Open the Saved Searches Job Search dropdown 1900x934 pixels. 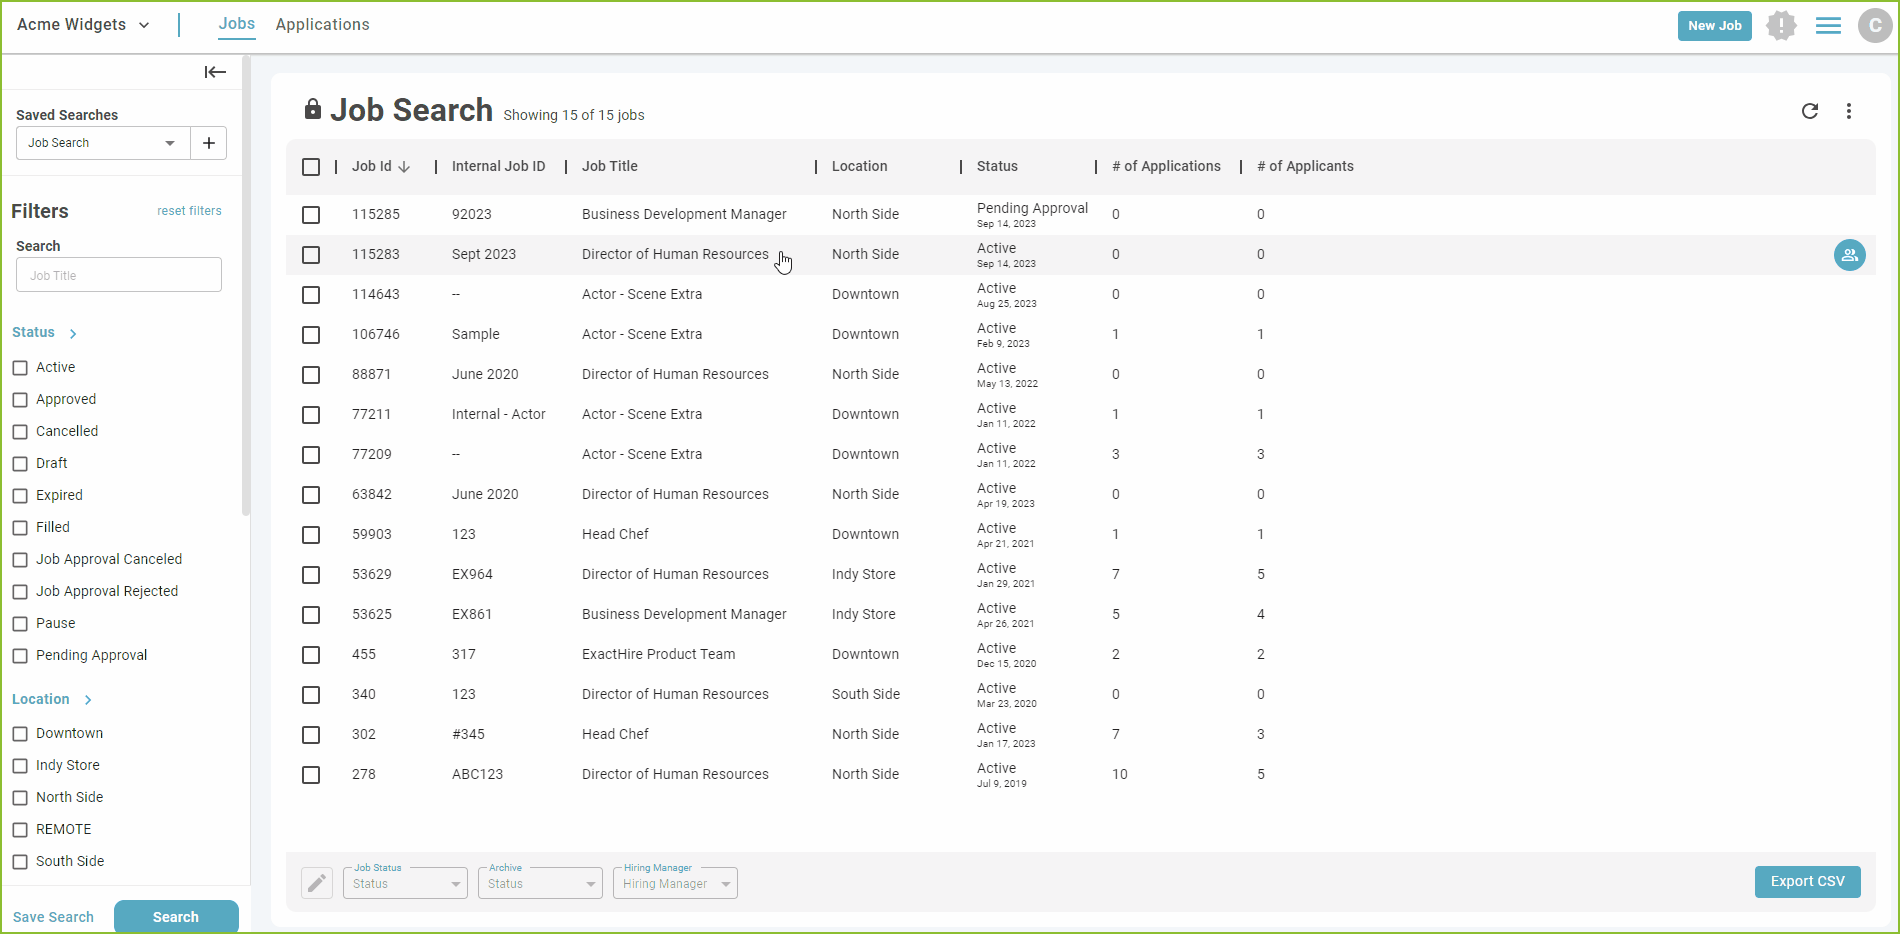point(103,143)
